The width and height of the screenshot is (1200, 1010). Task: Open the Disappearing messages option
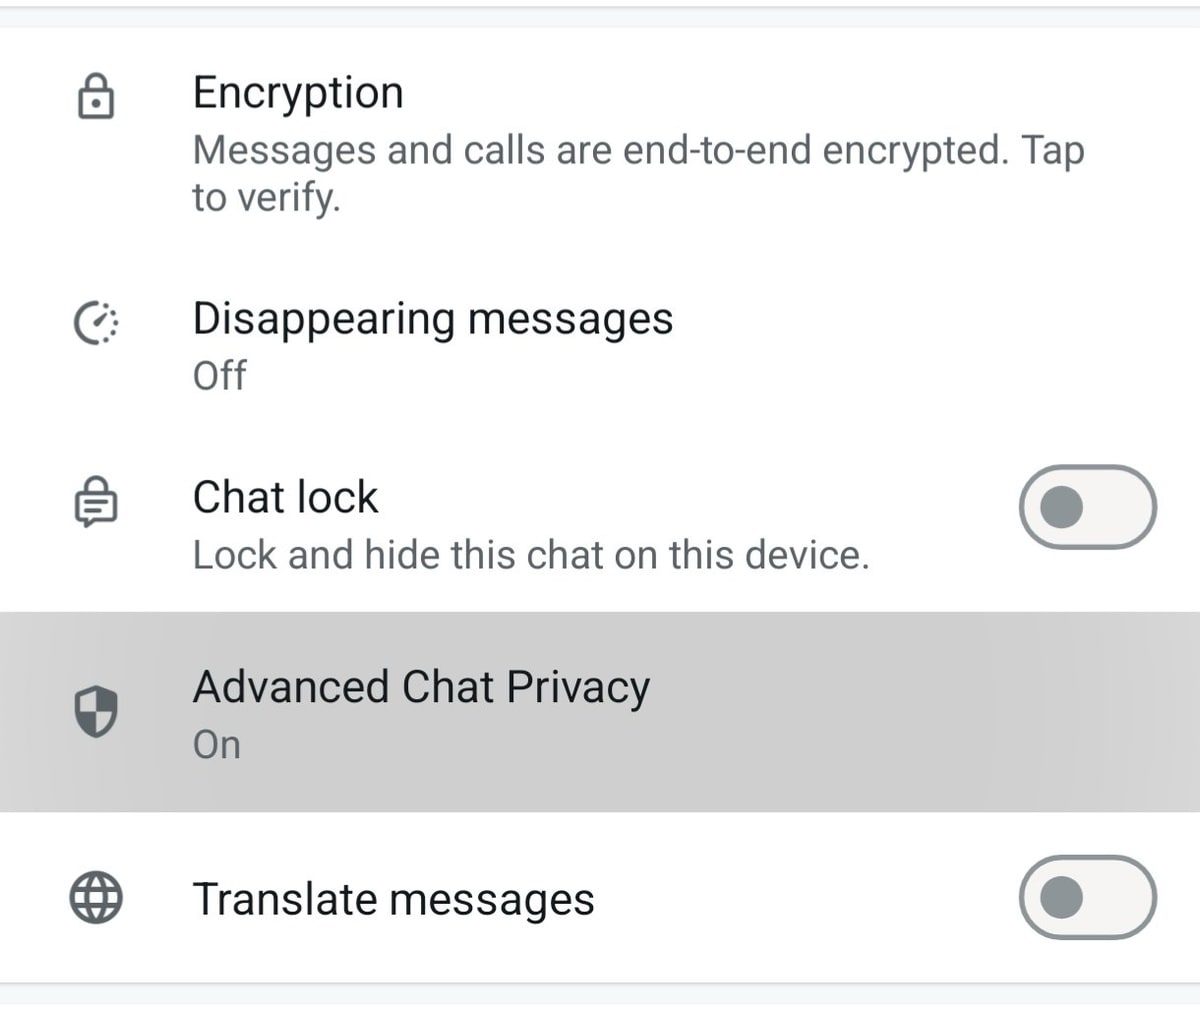pos(432,319)
